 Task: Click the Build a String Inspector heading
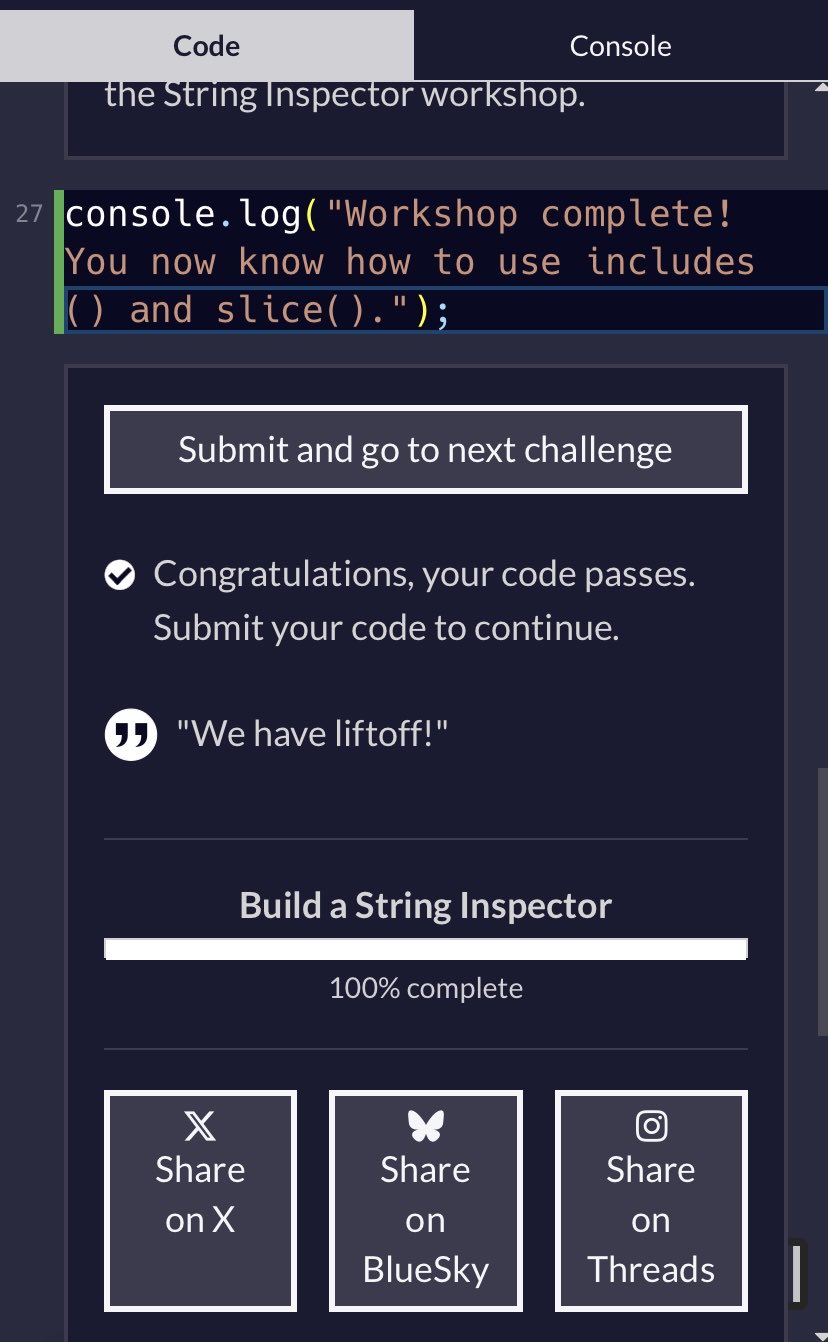[x=425, y=906]
